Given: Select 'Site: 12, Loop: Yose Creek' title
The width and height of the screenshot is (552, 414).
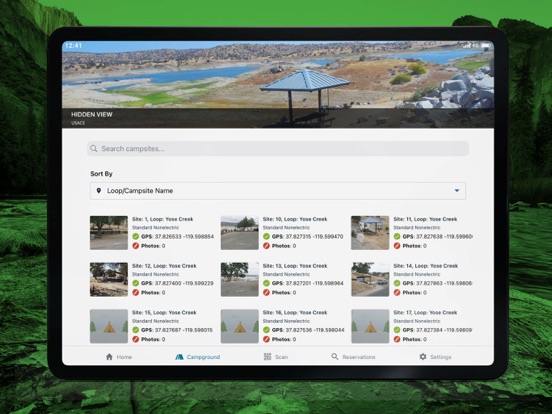Looking at the screenshot, I should coord(164,266).
